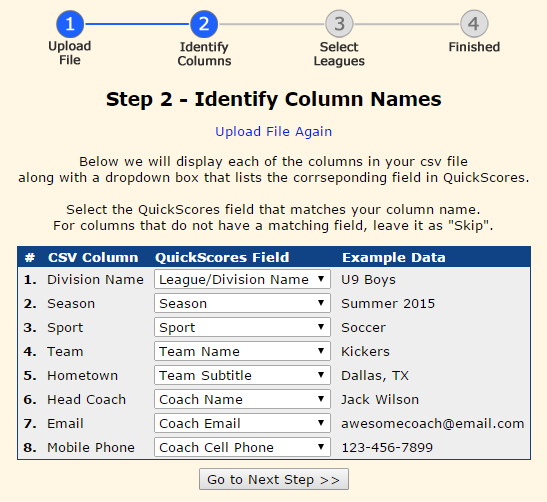547x502 pixels.
Task: Click the Select Leagues step label
Action: [x=339, y=54]
